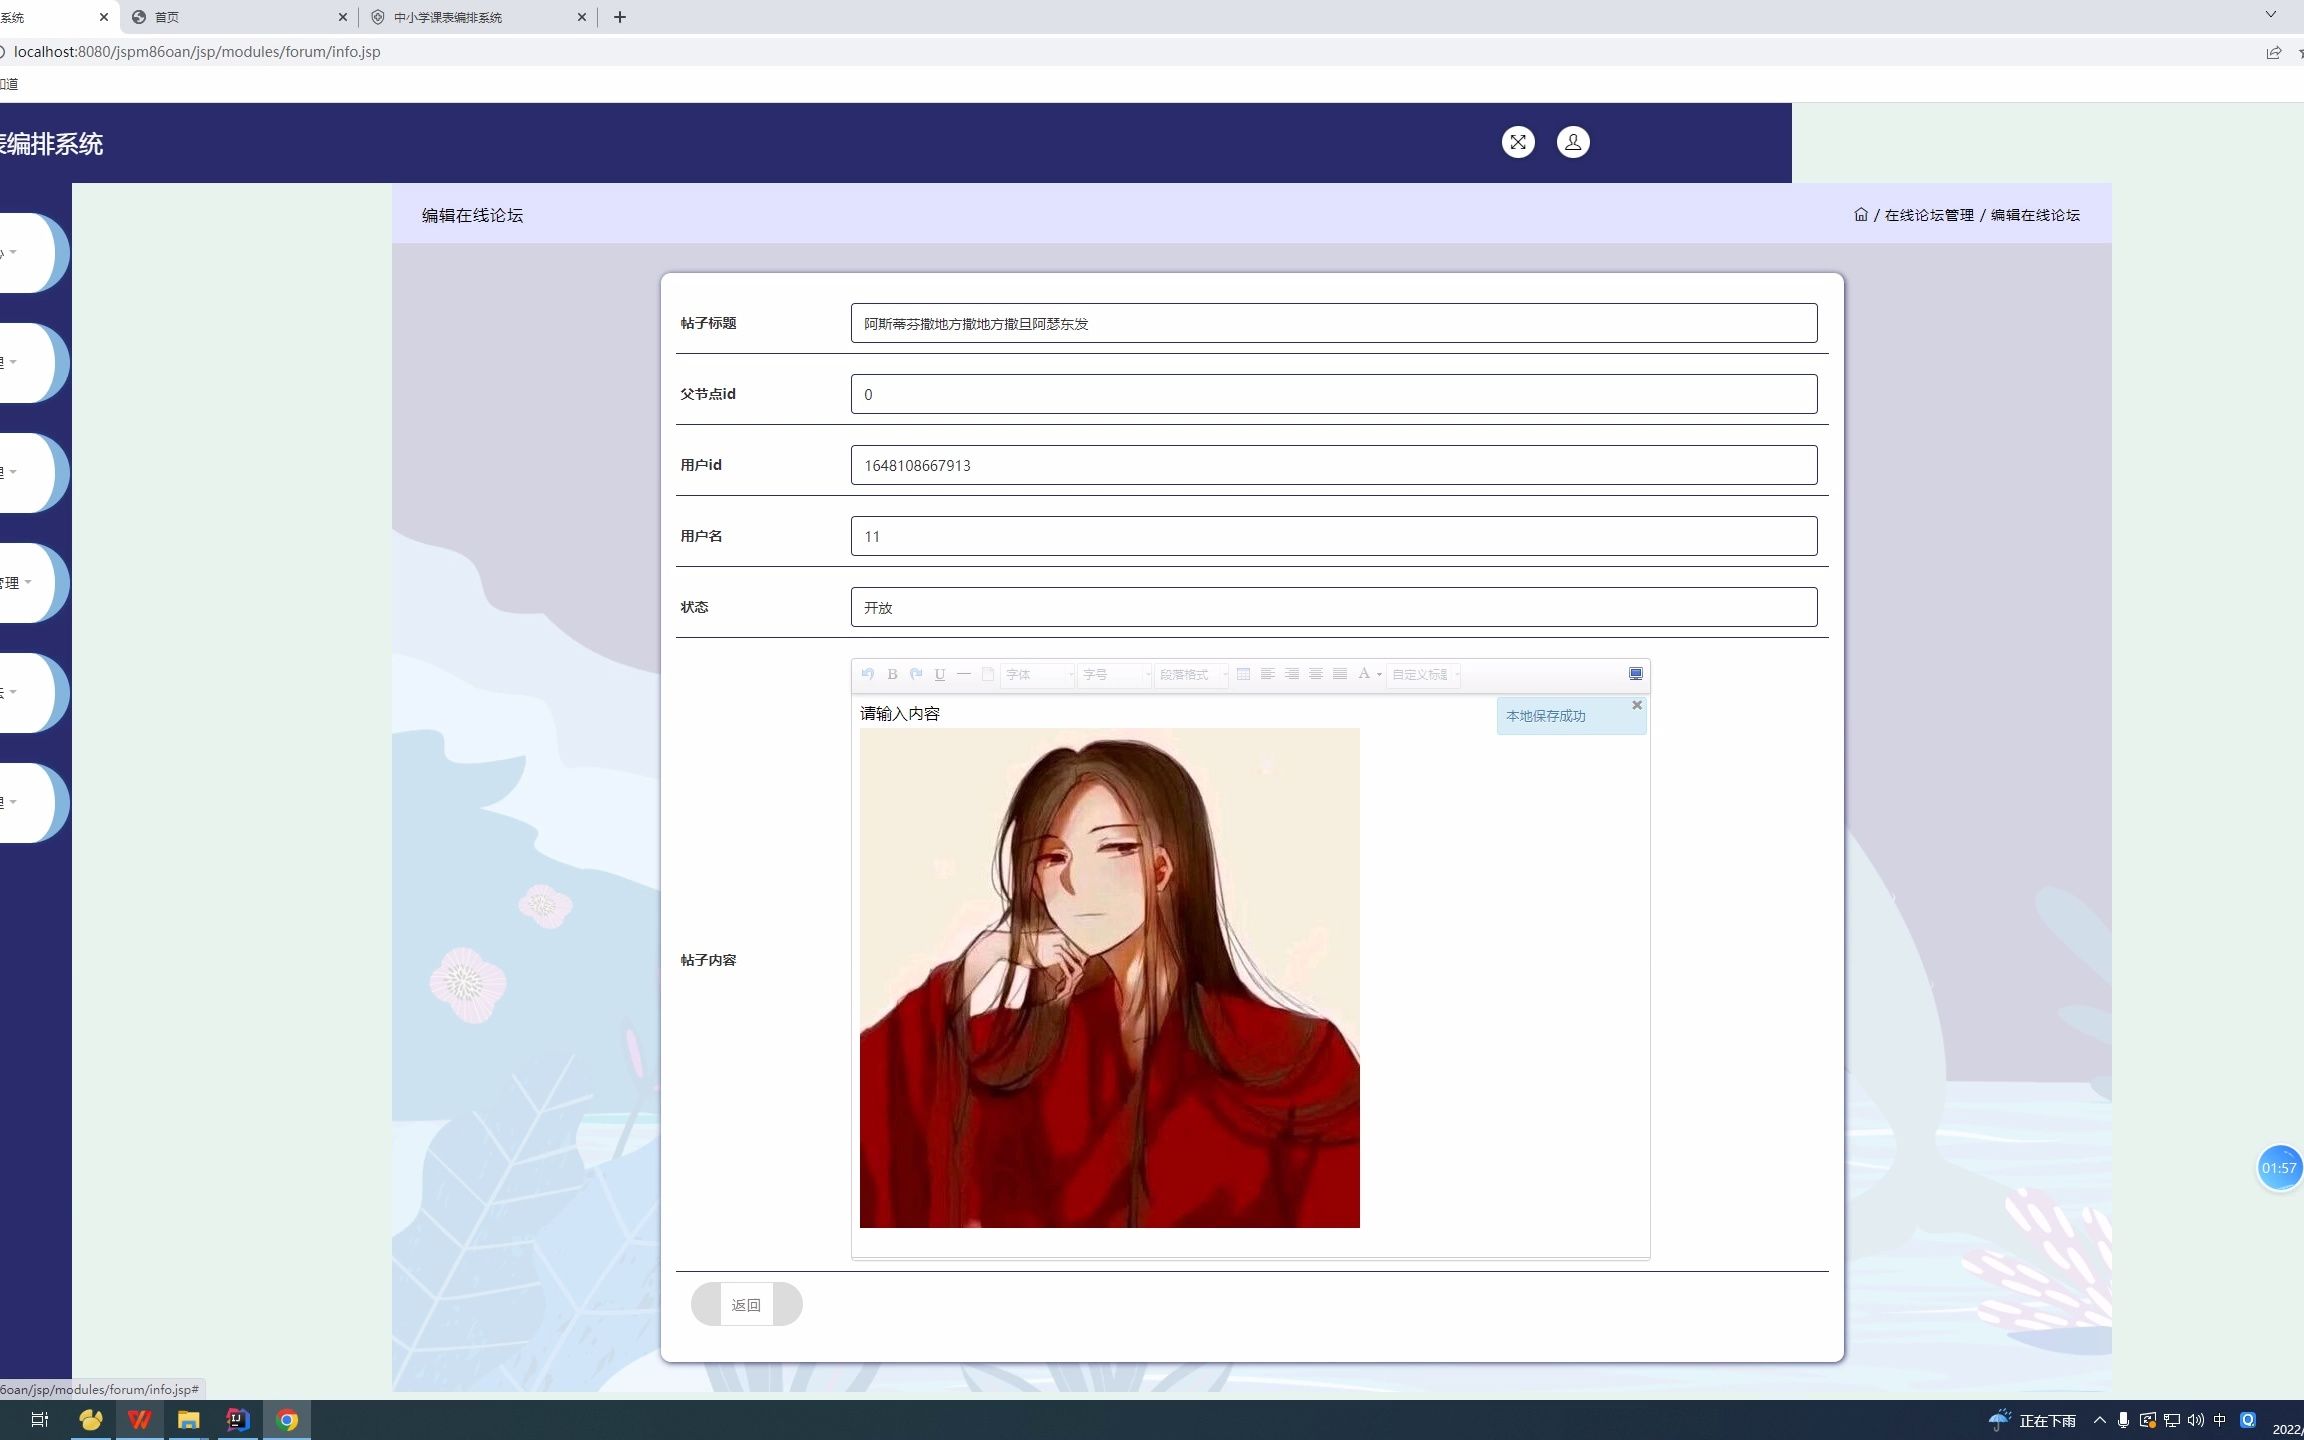2304x1440 pixels.
Task: Click the redo icon in editor toolbar
Action: tap(916, 674)
